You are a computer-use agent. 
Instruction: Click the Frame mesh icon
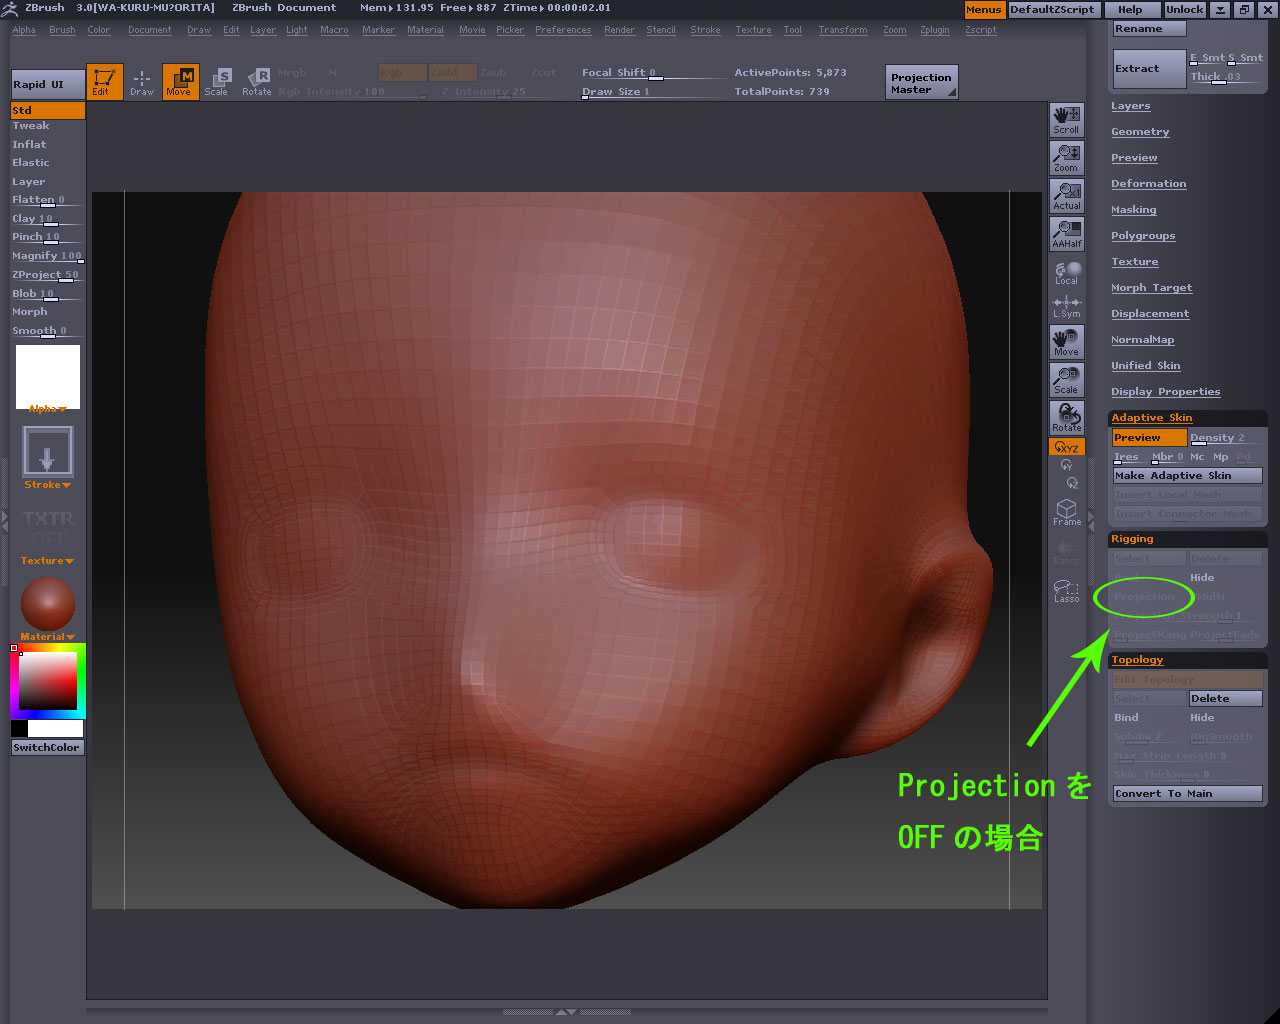1066,512
